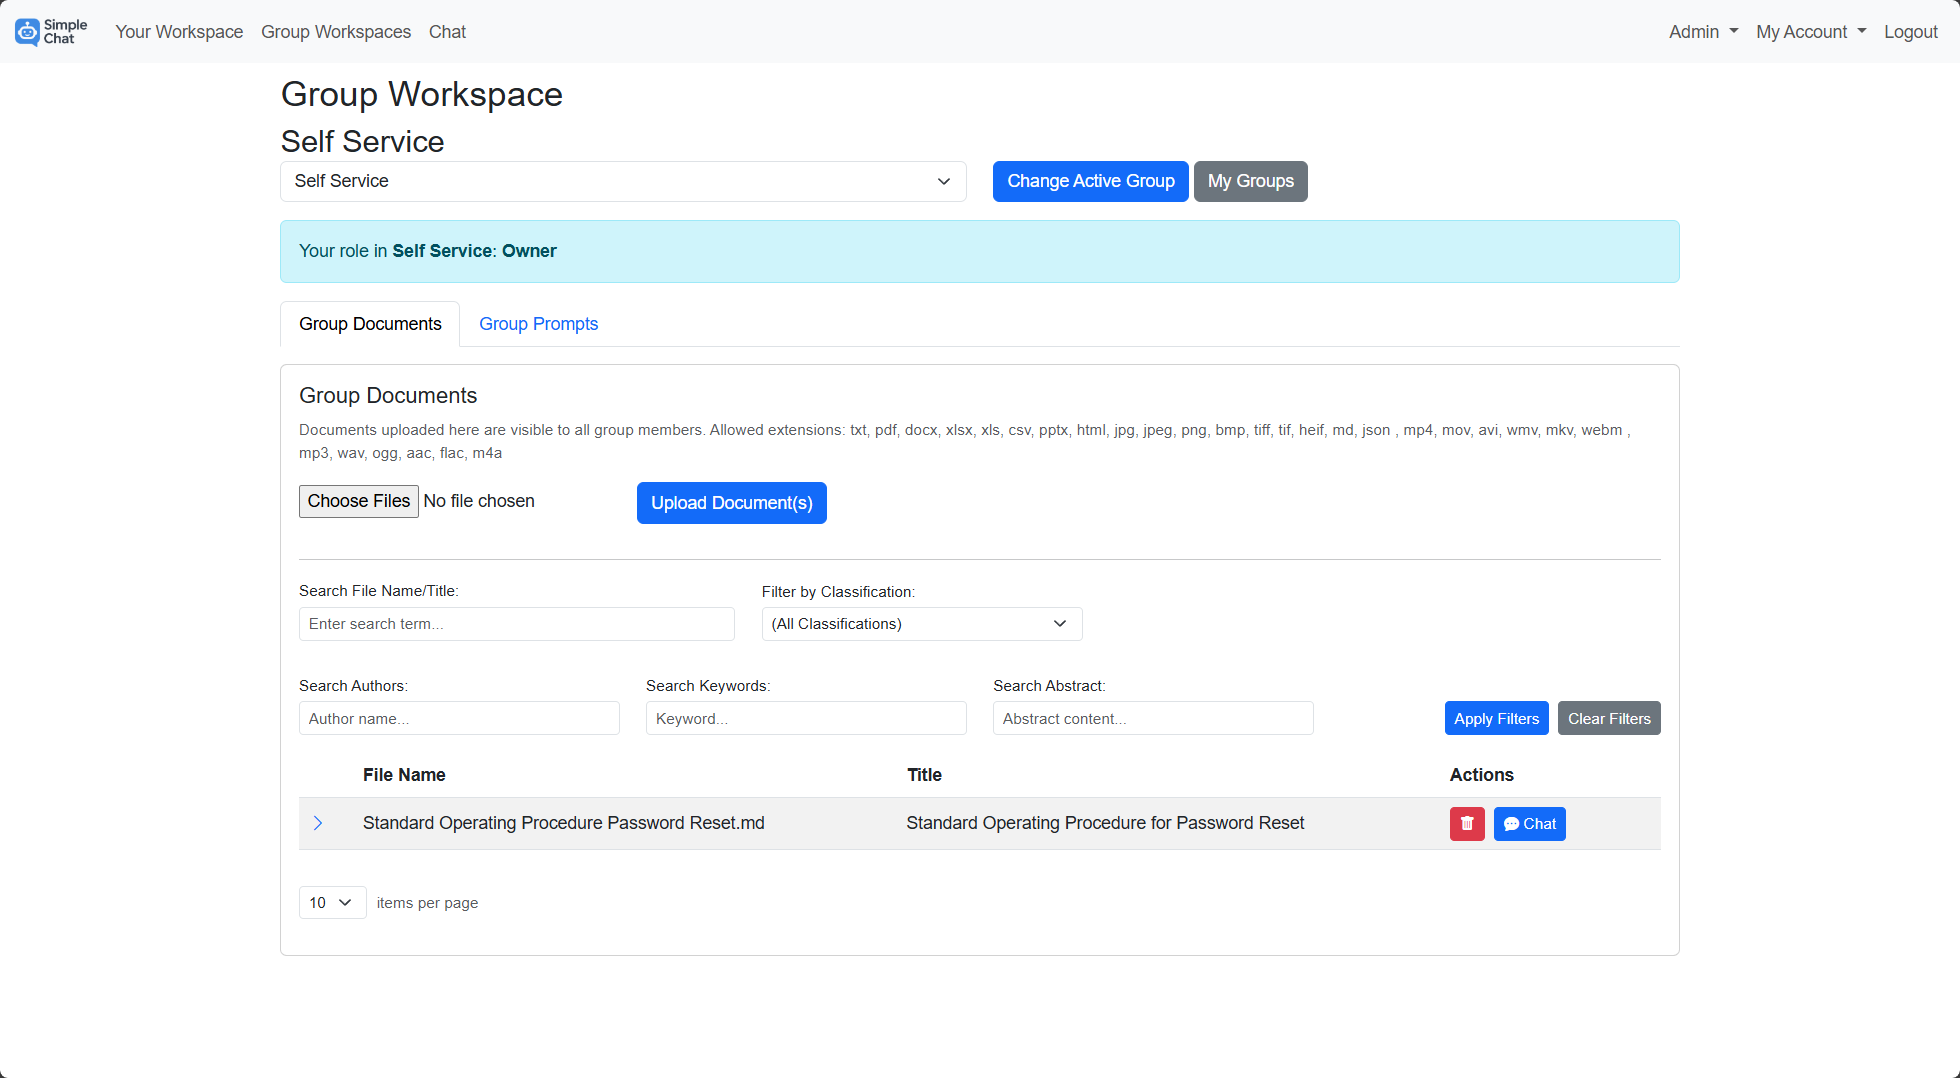Switch to the Group Prompts tab
This screenshot has height=1078, width=1960.
click(538, 323)
